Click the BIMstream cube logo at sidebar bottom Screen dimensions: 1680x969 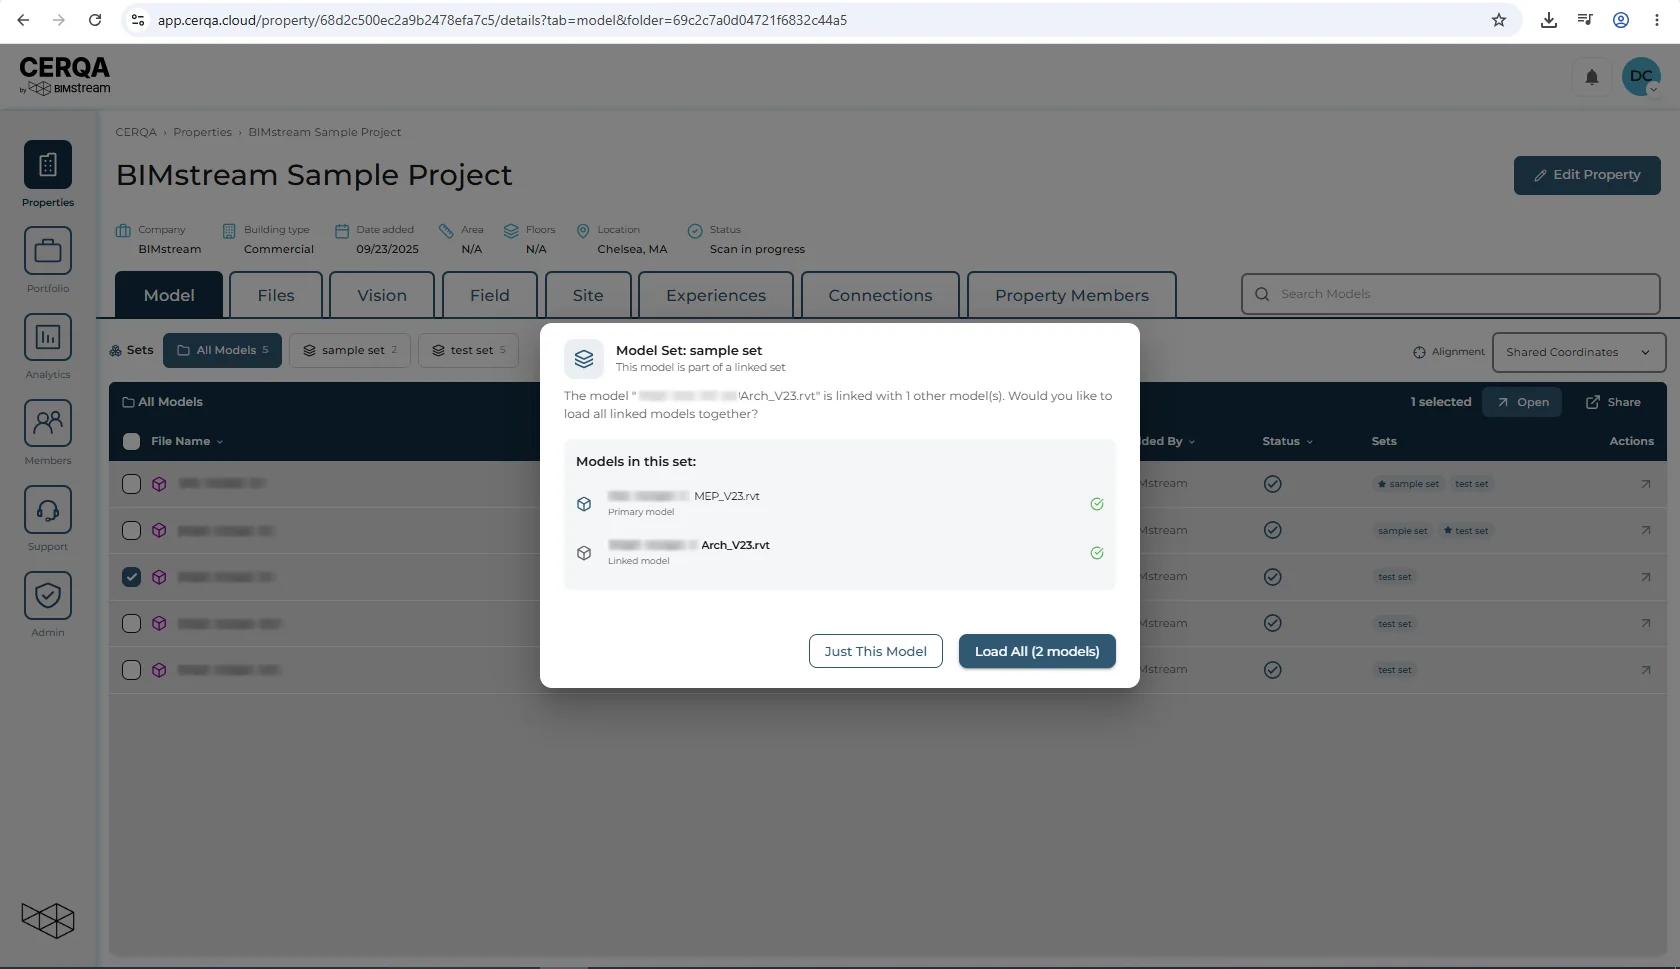point(48,920)
